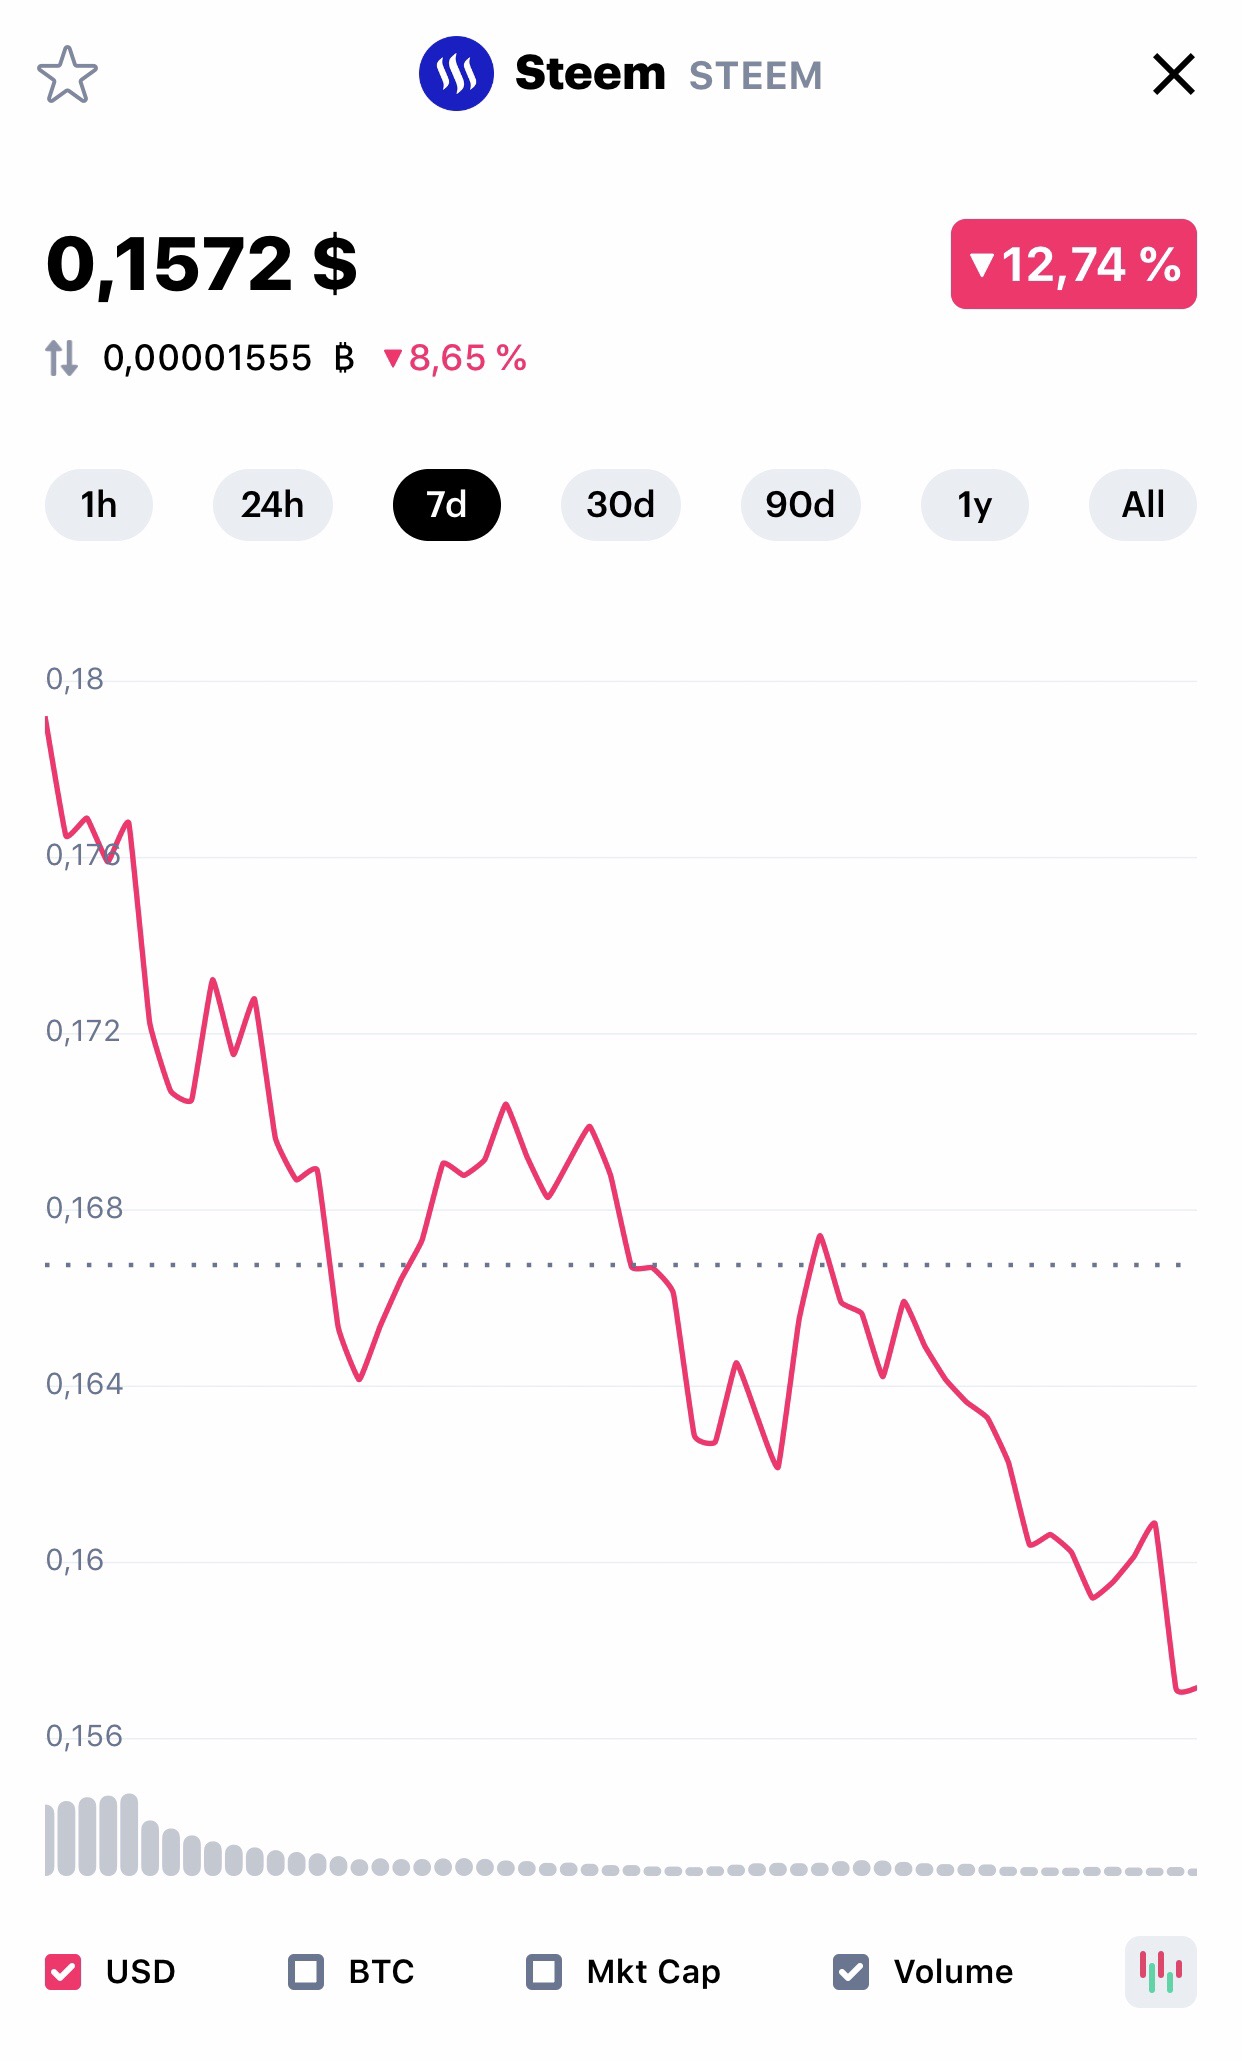Tap the favorite star icon

[67, 75]
